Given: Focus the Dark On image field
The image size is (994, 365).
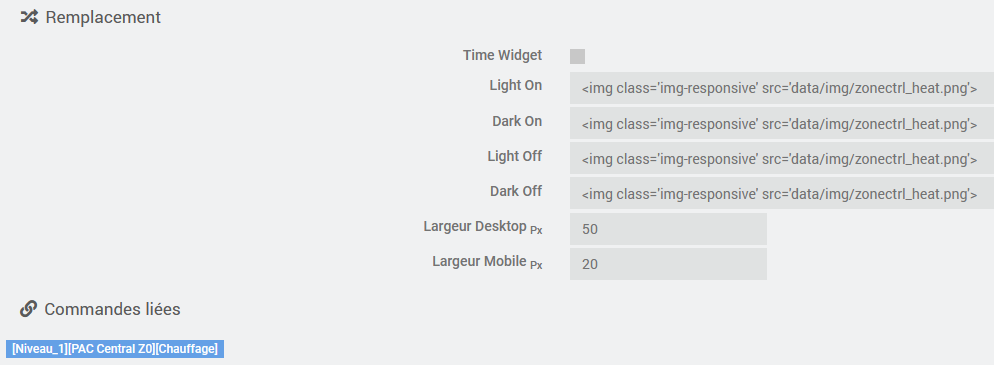Looking at the screenshot, I should 782,124.
